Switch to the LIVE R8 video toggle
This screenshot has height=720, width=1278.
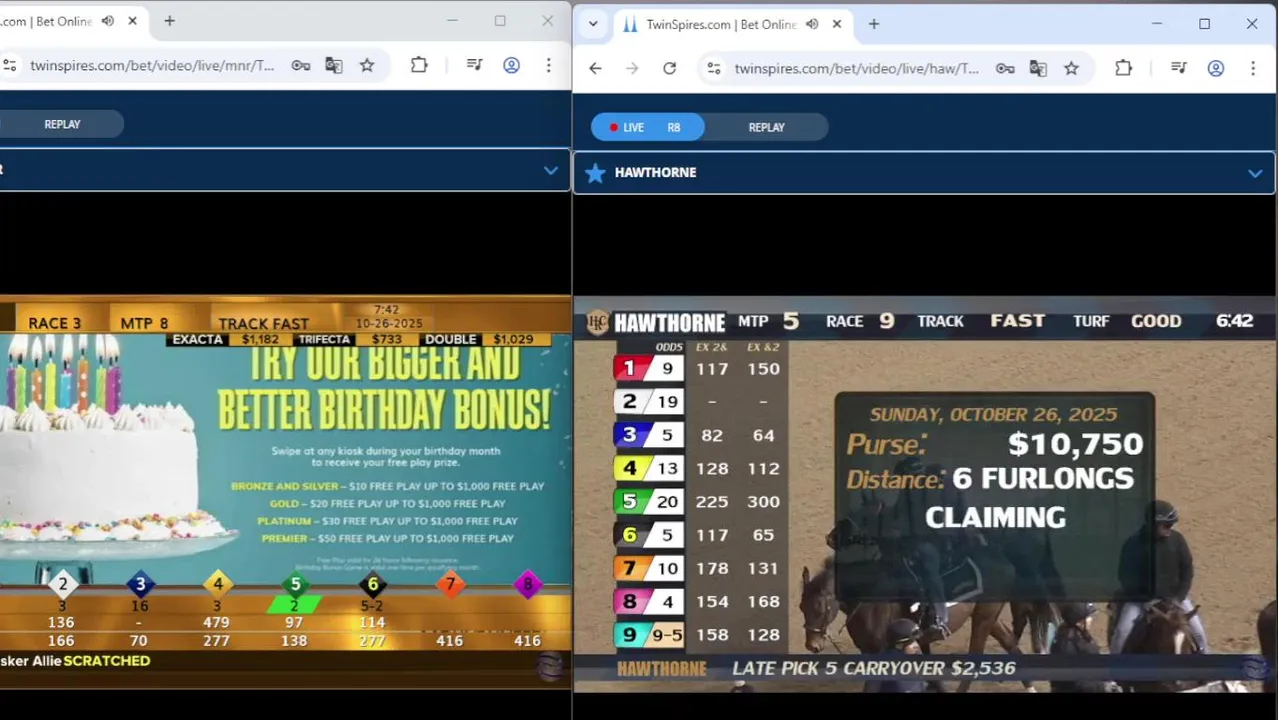648,127
